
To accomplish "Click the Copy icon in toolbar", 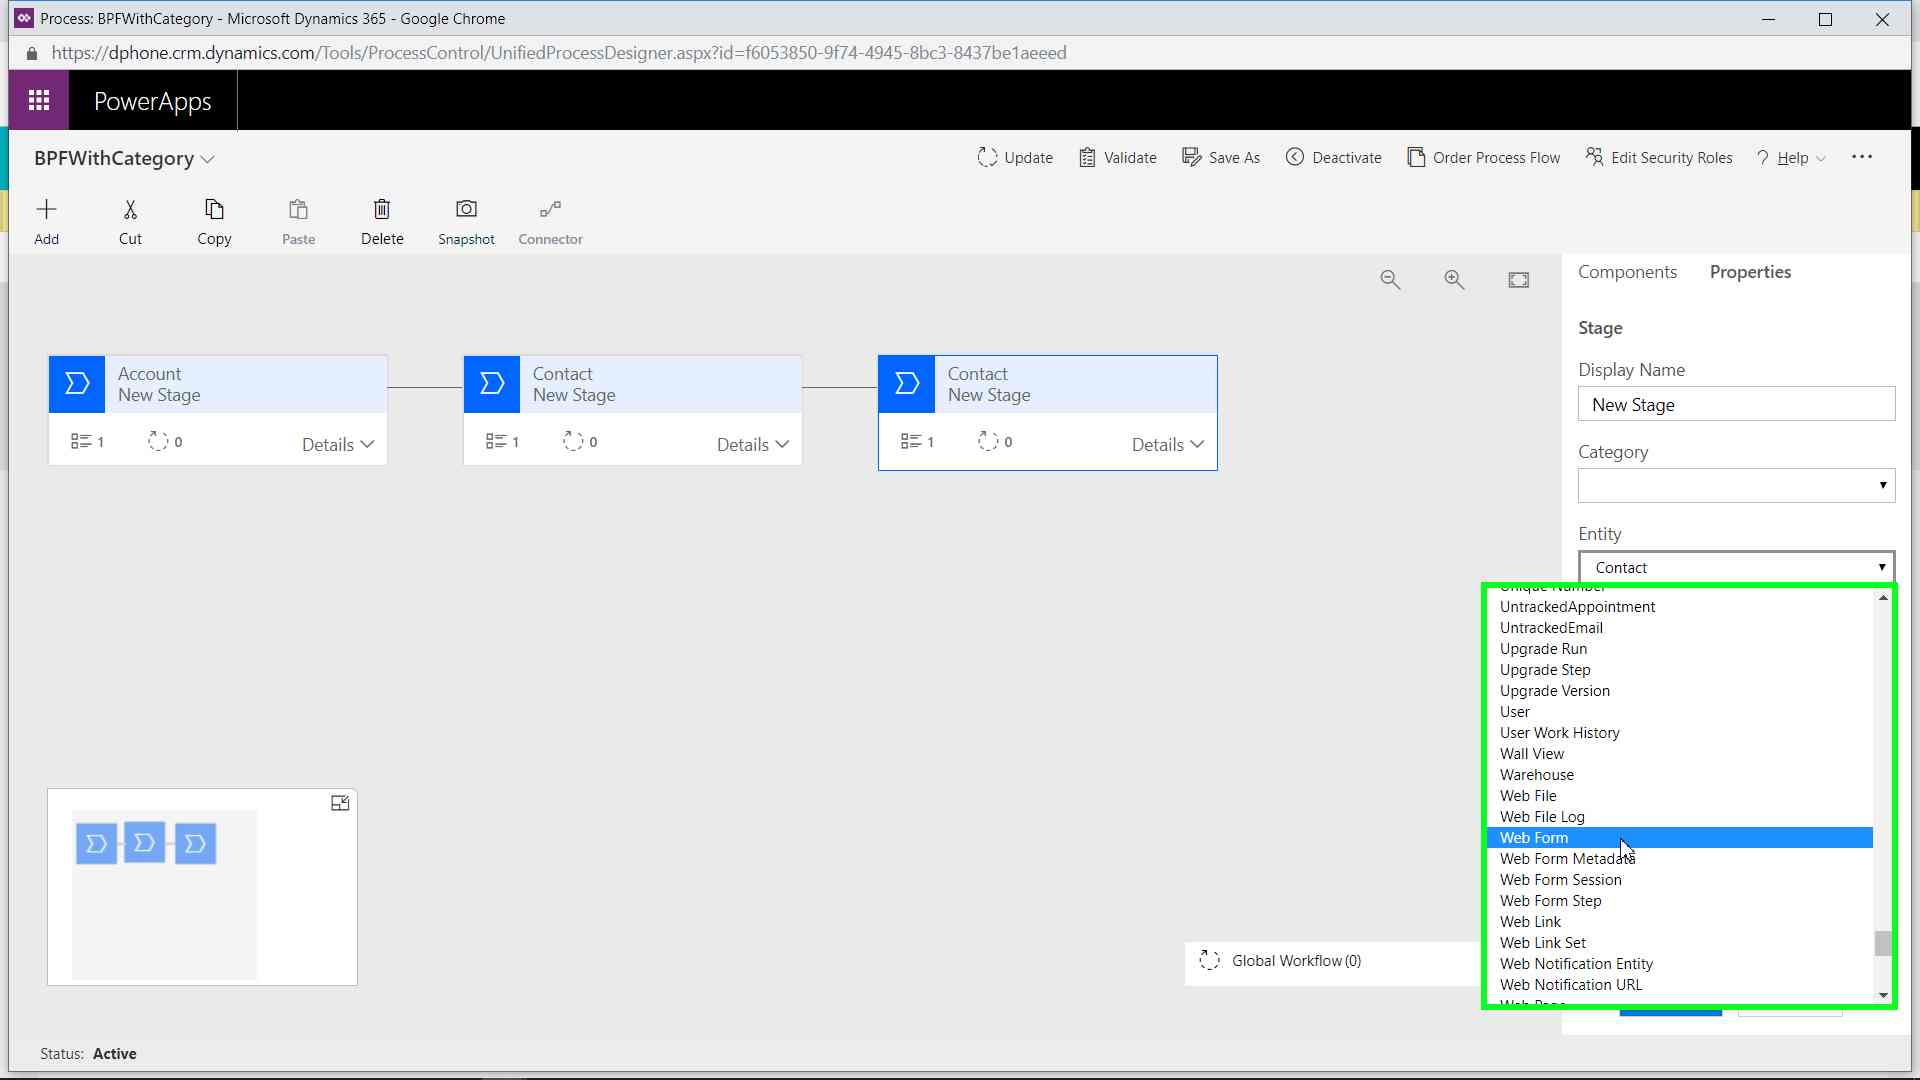I will pos(214,210).
